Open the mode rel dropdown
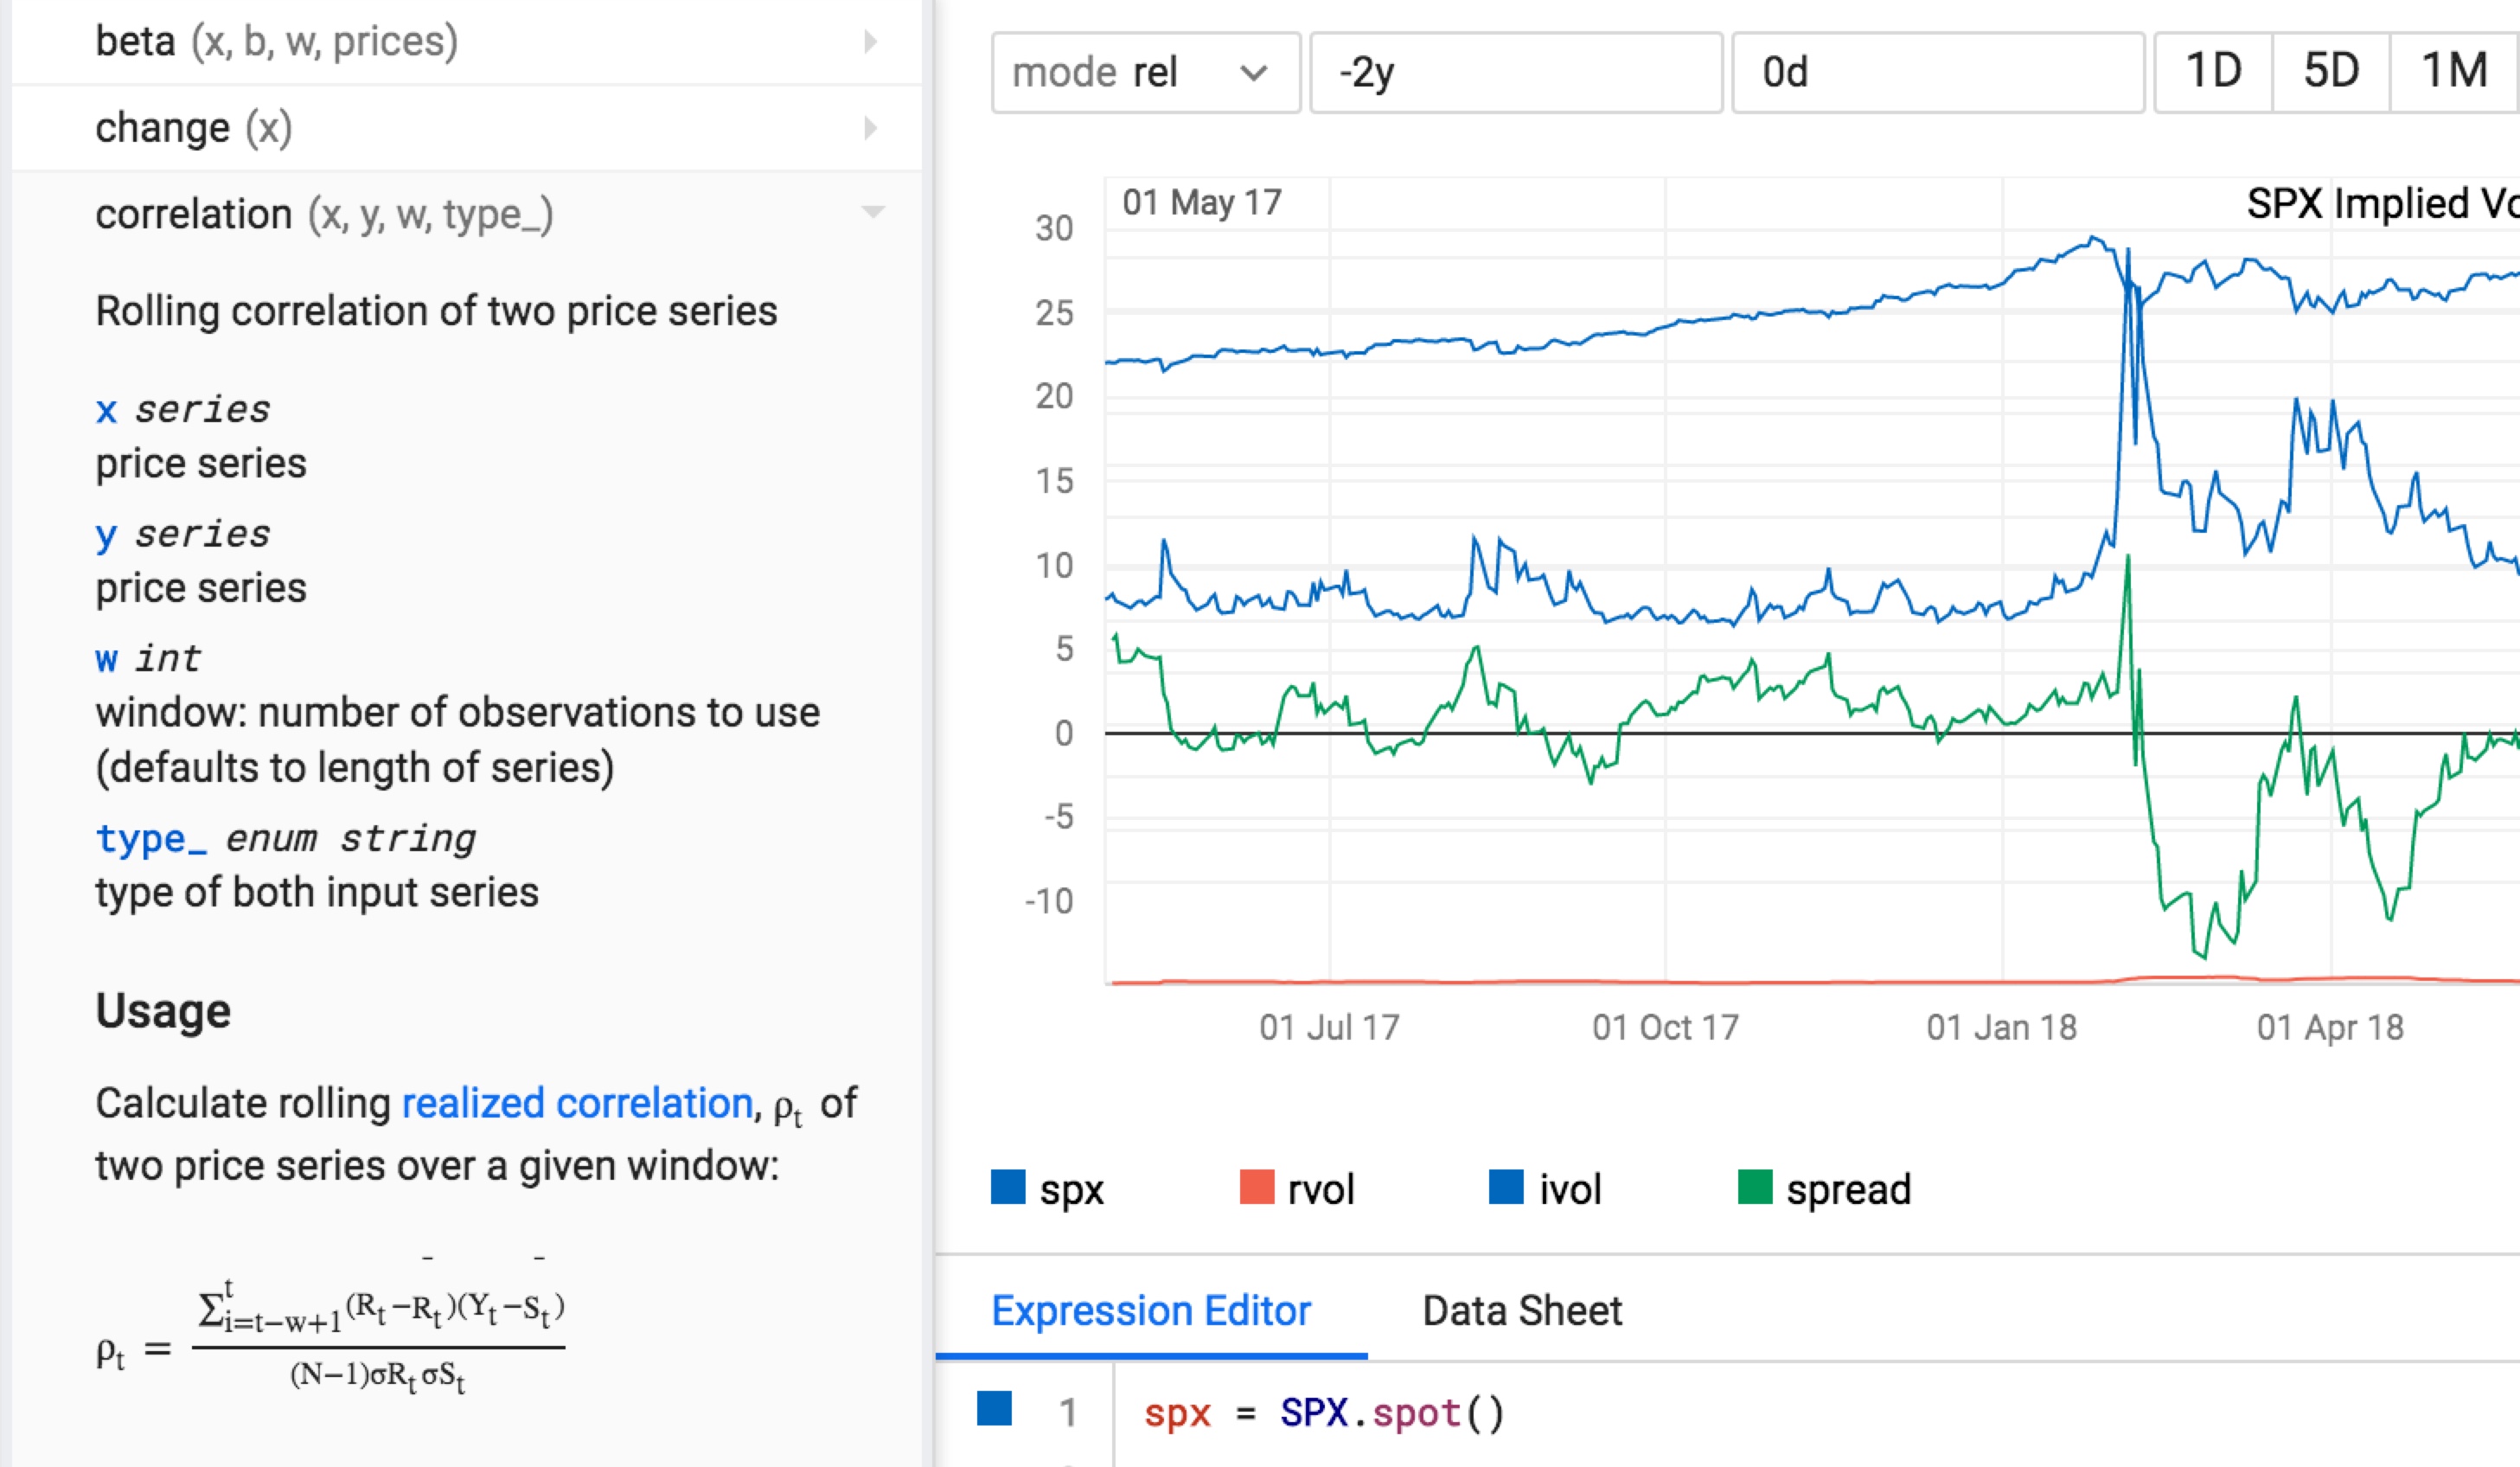Screen dimensions: 2520x1467 pos(1145,72)
